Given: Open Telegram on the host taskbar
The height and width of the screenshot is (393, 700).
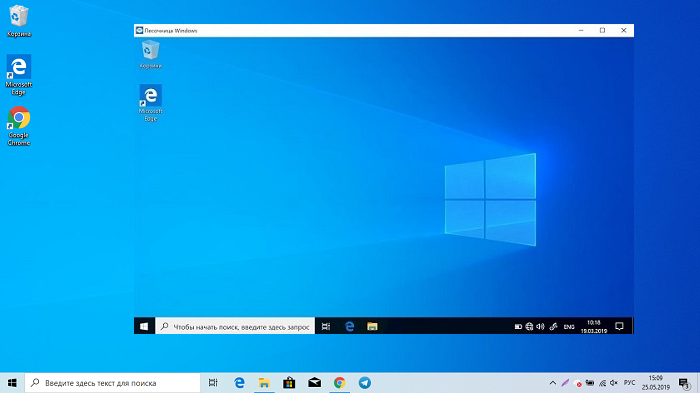Looking at the screenshot, I should coord(365,383).
